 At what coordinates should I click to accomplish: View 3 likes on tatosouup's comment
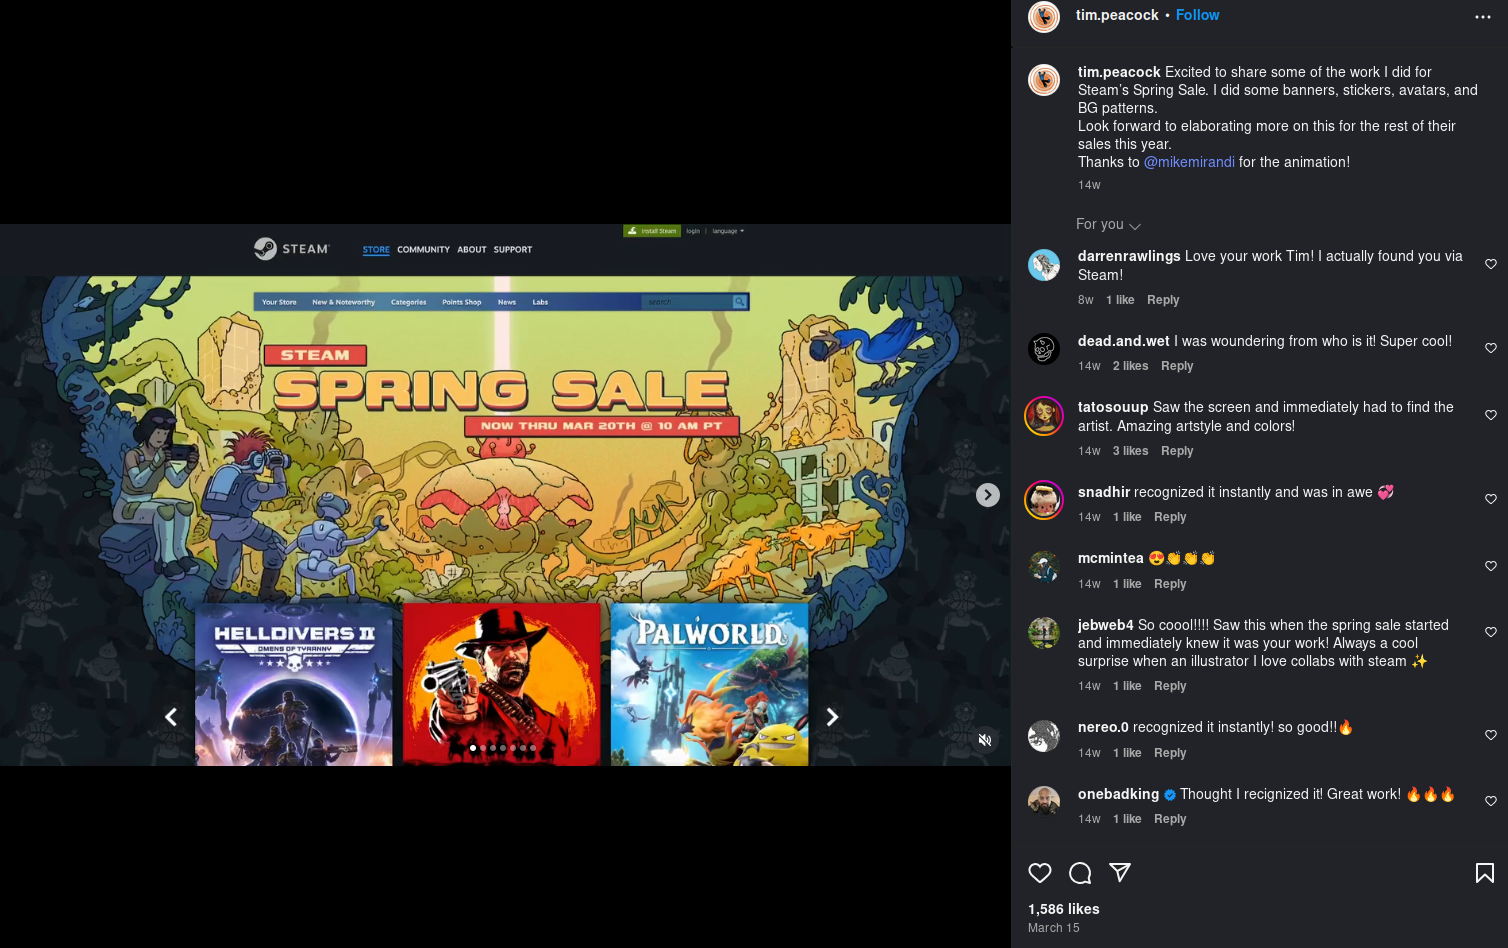coord(1130,451)
